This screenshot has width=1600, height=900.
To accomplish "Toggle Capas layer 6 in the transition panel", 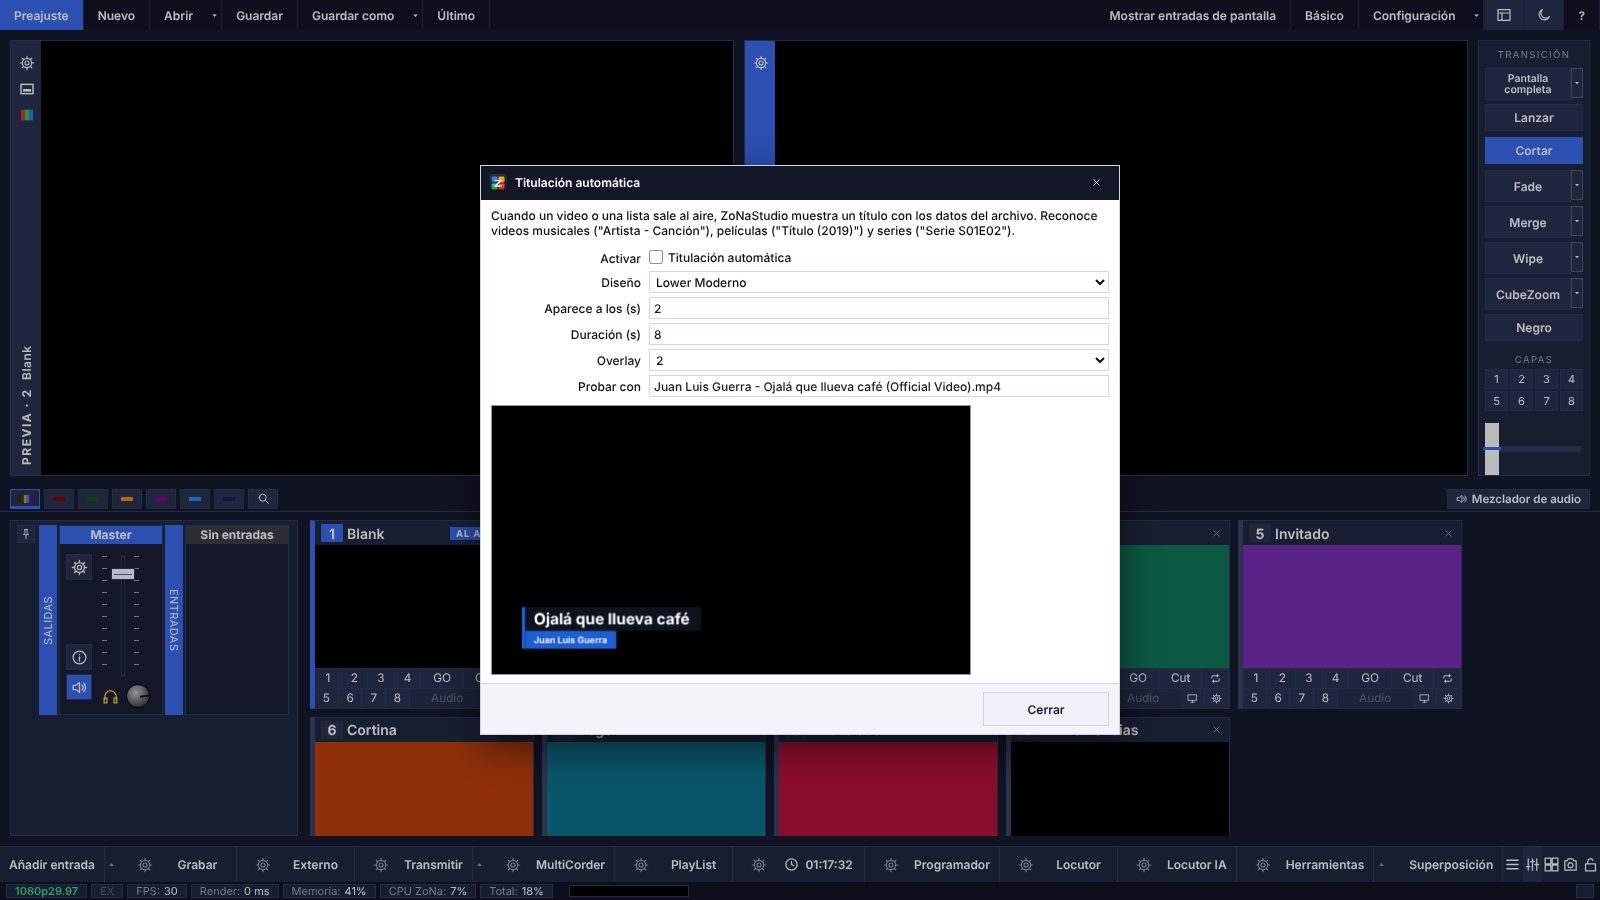I will click(x=1521, y=401).
